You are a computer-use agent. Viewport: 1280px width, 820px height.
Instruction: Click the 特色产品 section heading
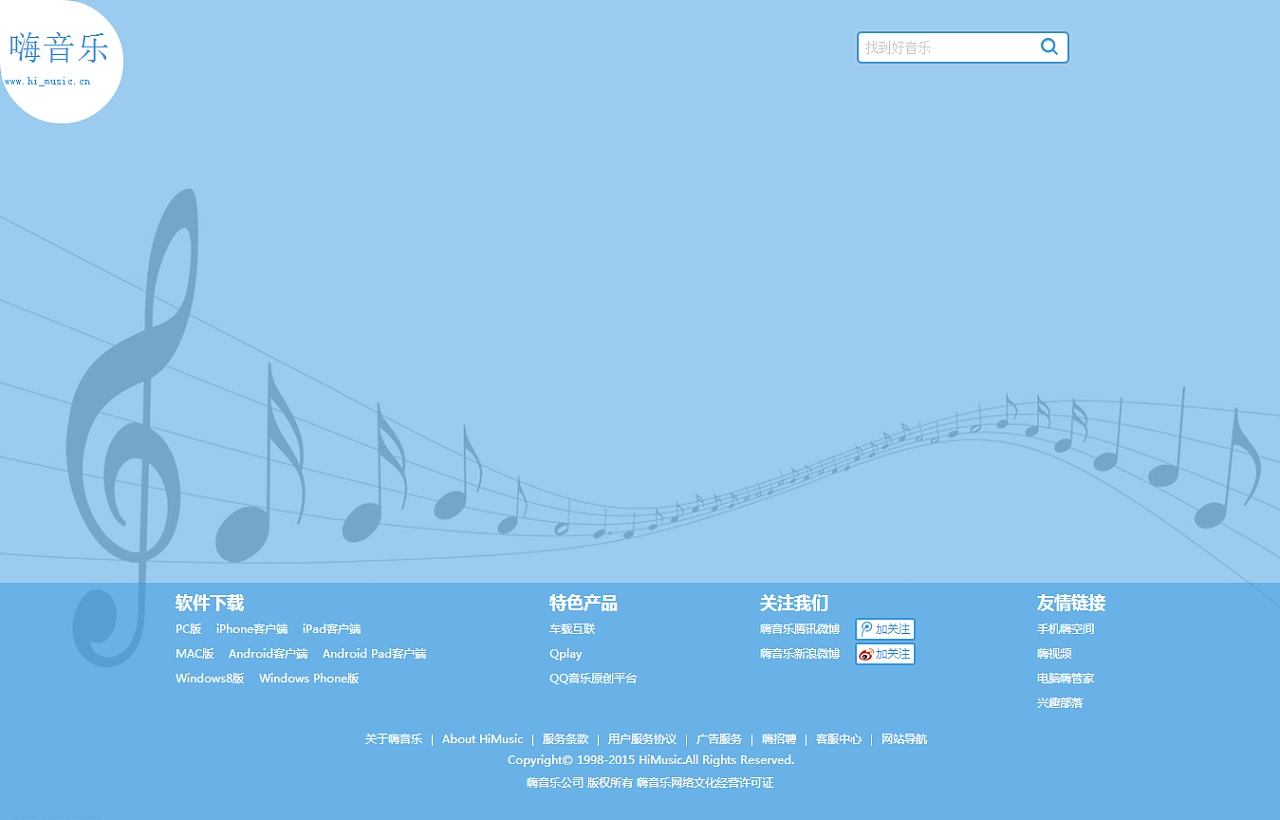584,603
